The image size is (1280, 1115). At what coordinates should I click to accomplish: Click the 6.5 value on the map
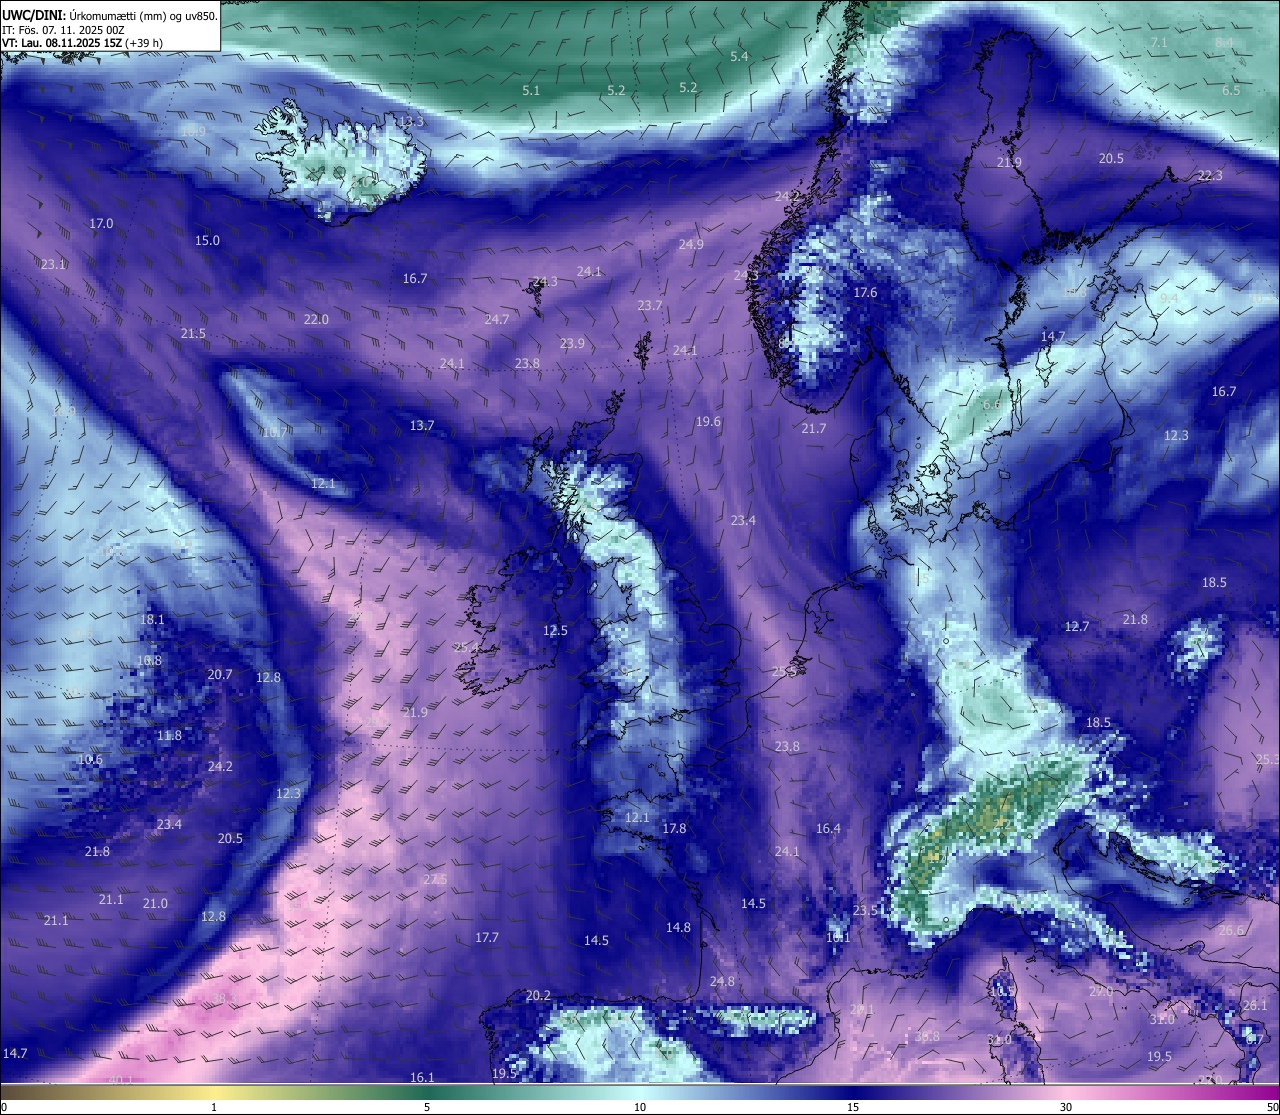[1231, 91]
